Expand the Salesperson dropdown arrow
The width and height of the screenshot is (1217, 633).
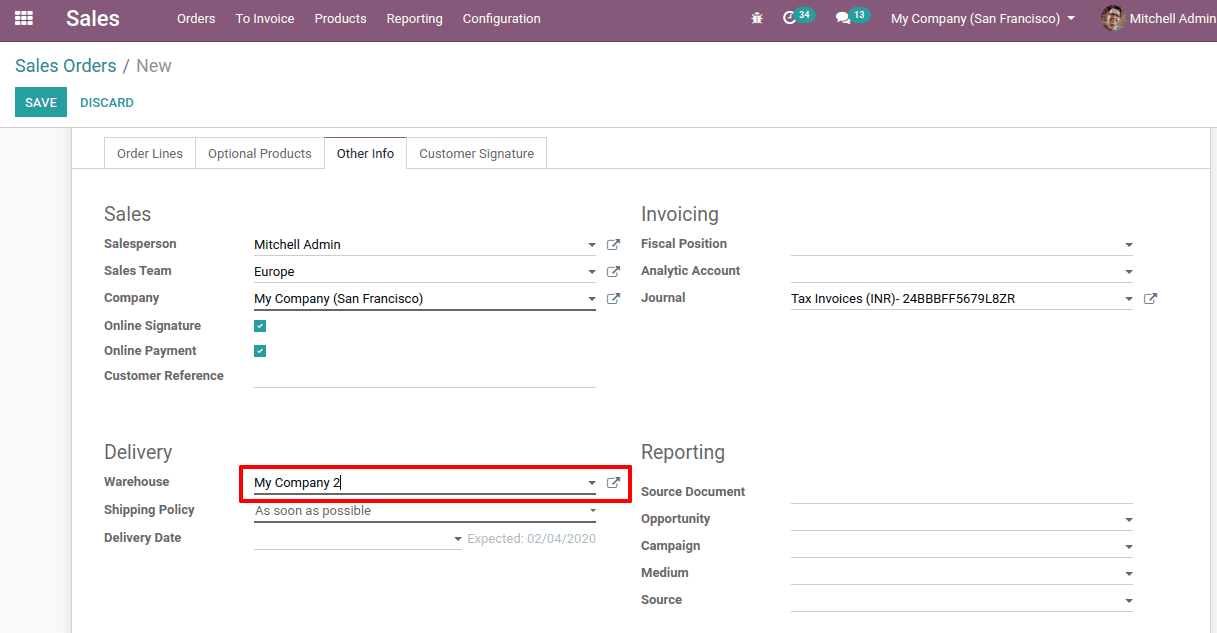(x=591, y=245)
